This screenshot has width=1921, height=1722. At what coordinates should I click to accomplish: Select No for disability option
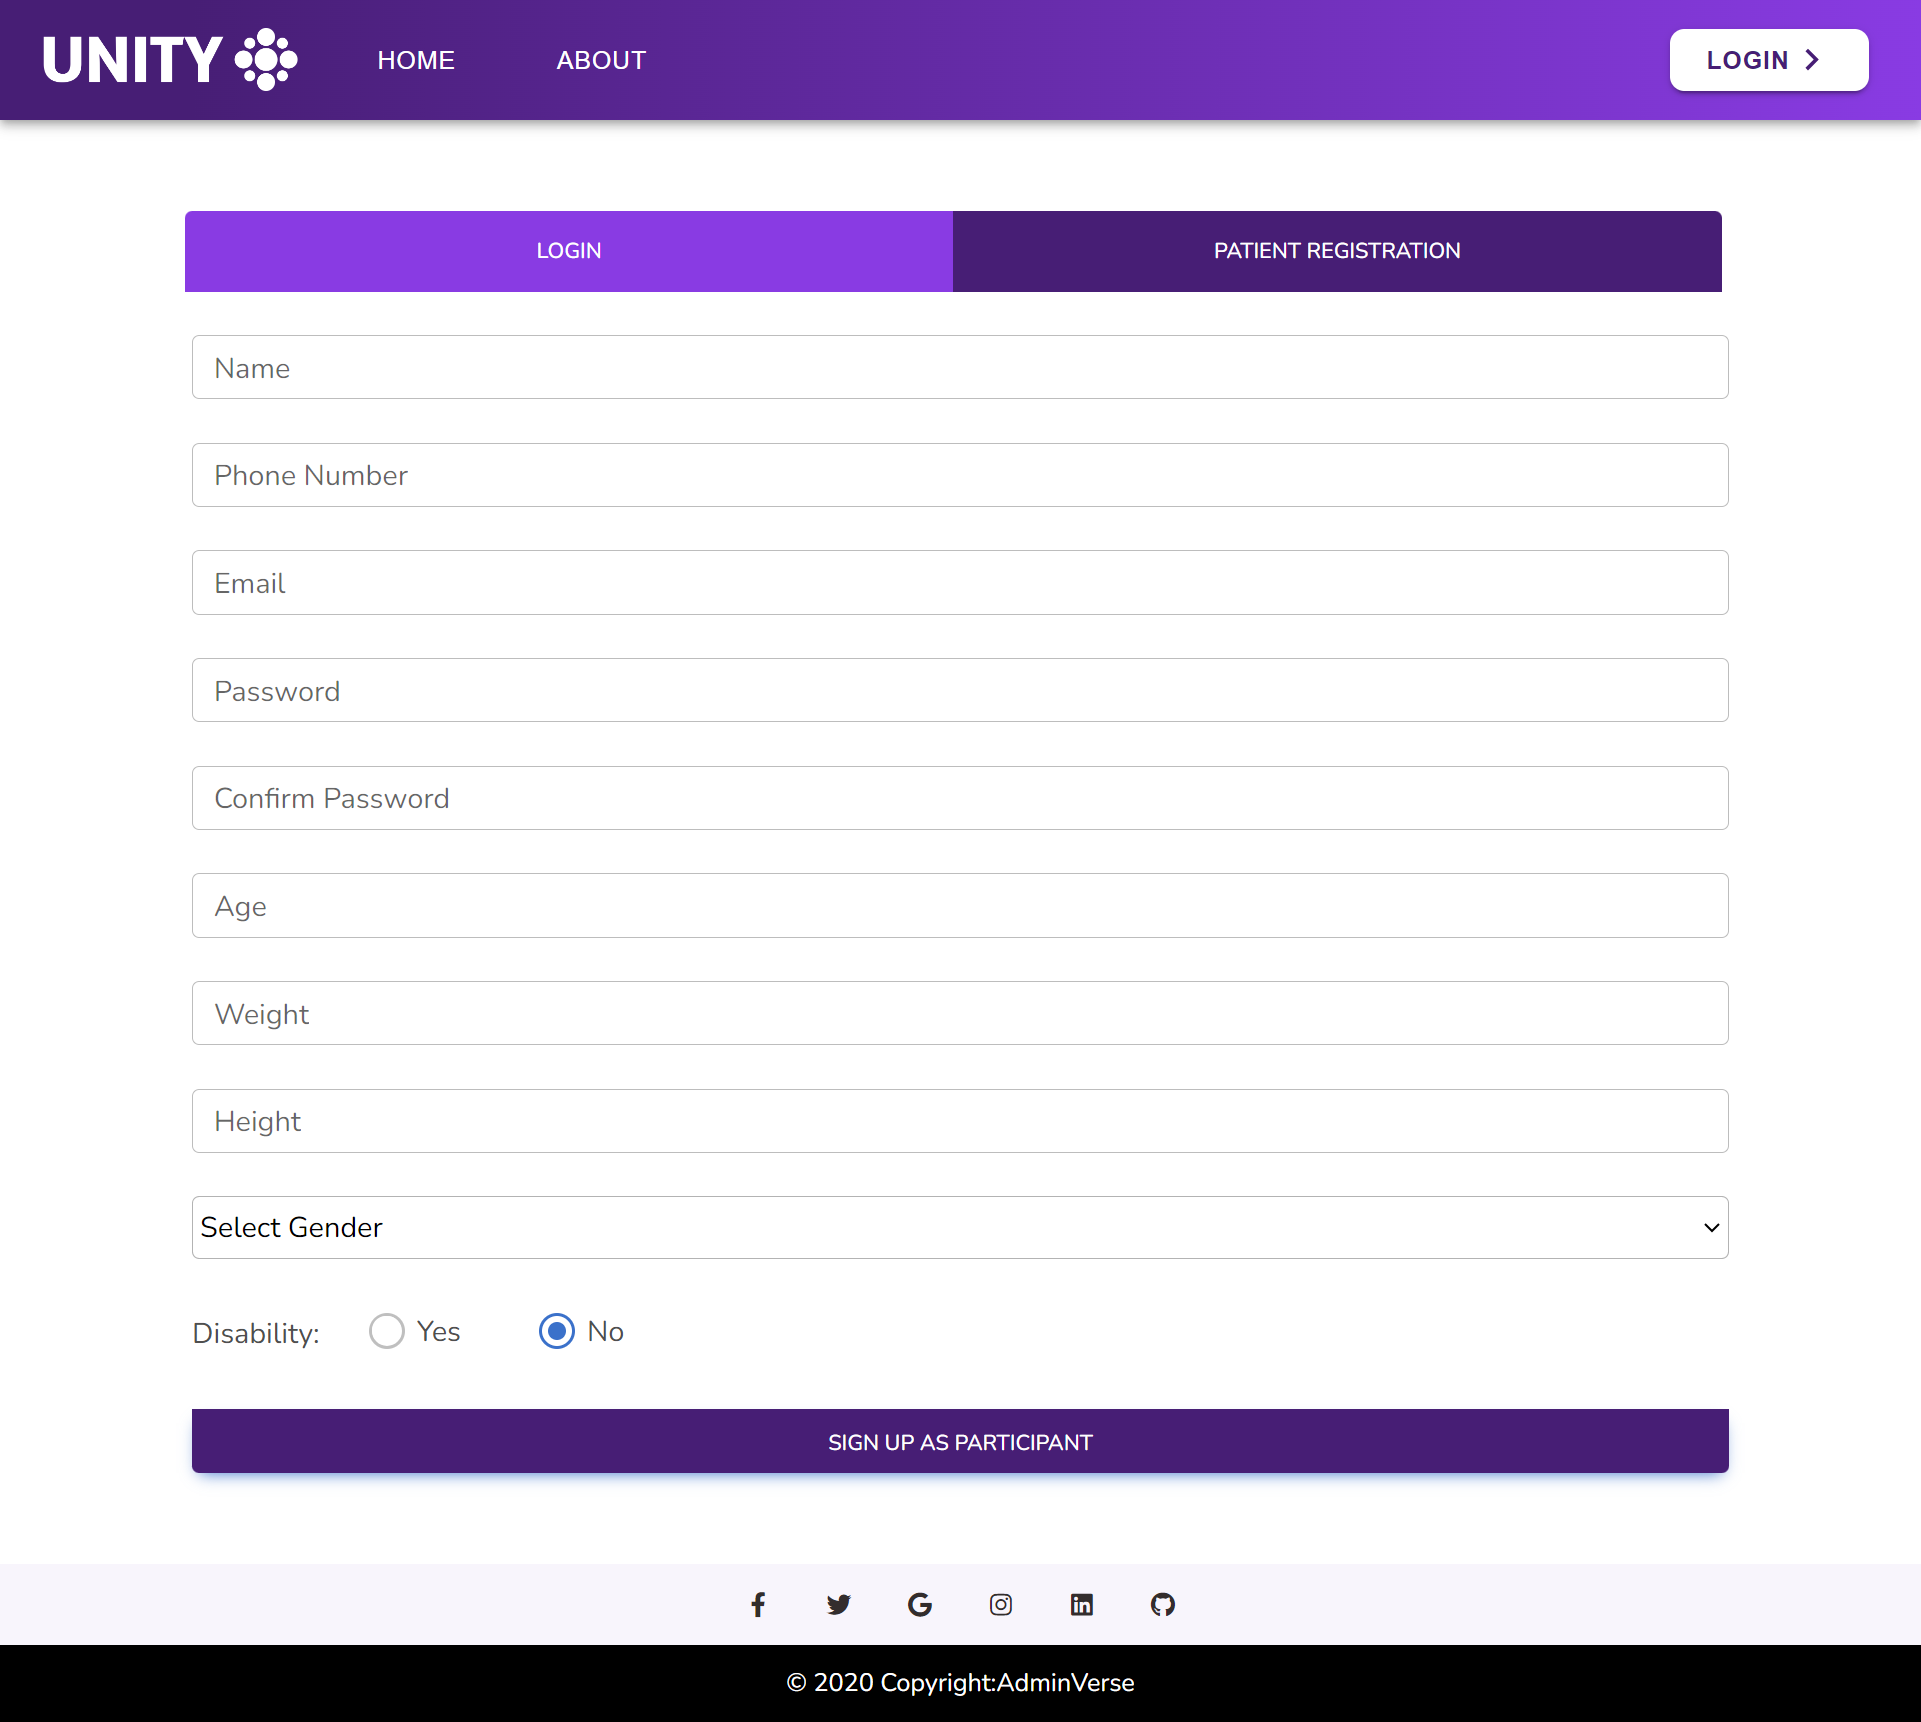558,1330
